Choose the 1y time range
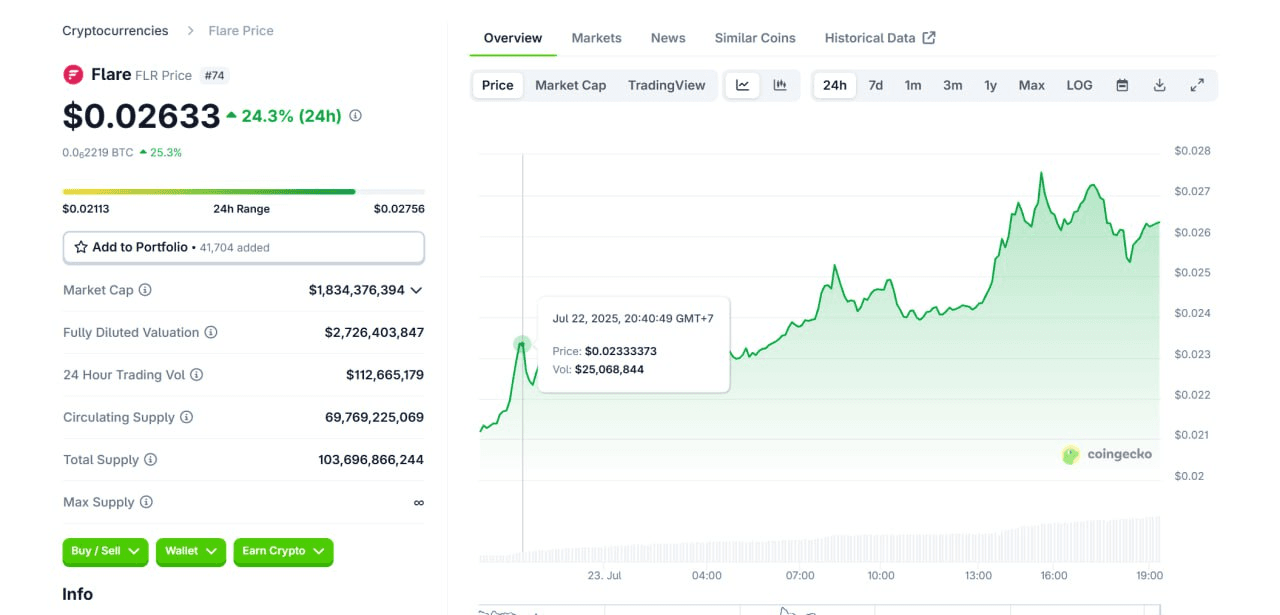This screenshot has width=1280, height=615. (x=991, y=85)
